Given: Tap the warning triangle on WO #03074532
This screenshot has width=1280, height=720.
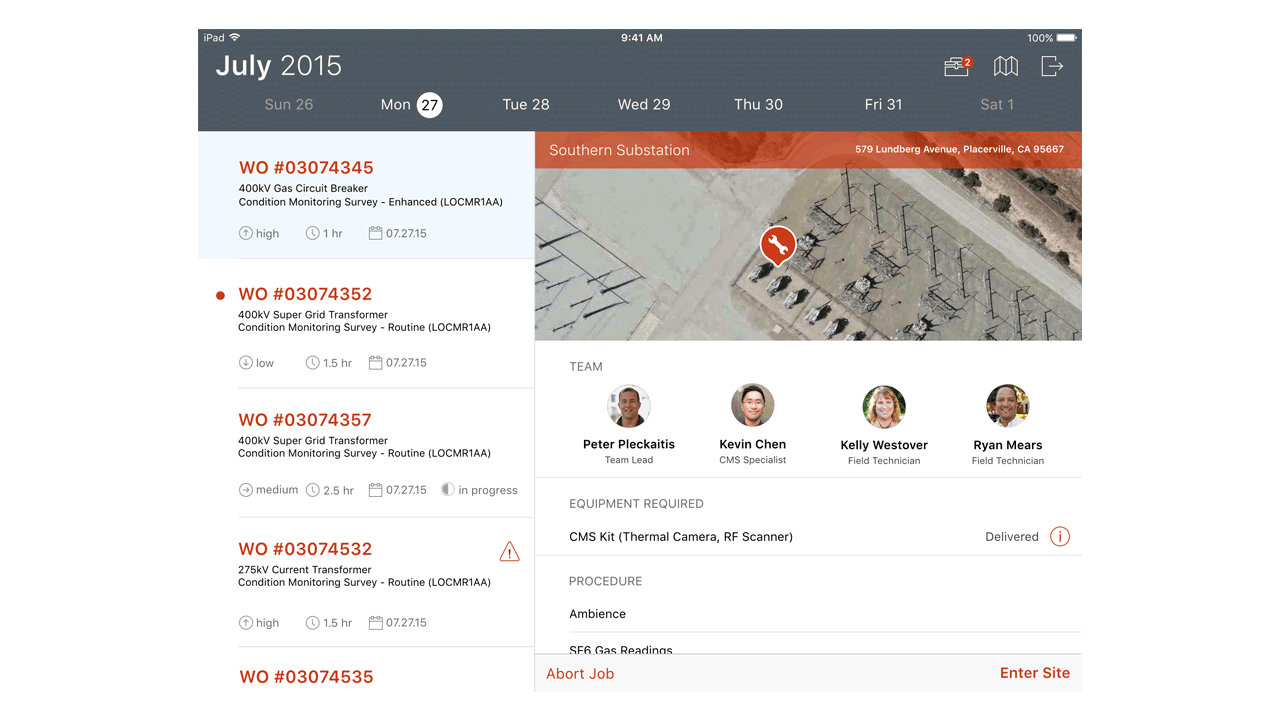Looking at the screenshot, I should [510, 551].
